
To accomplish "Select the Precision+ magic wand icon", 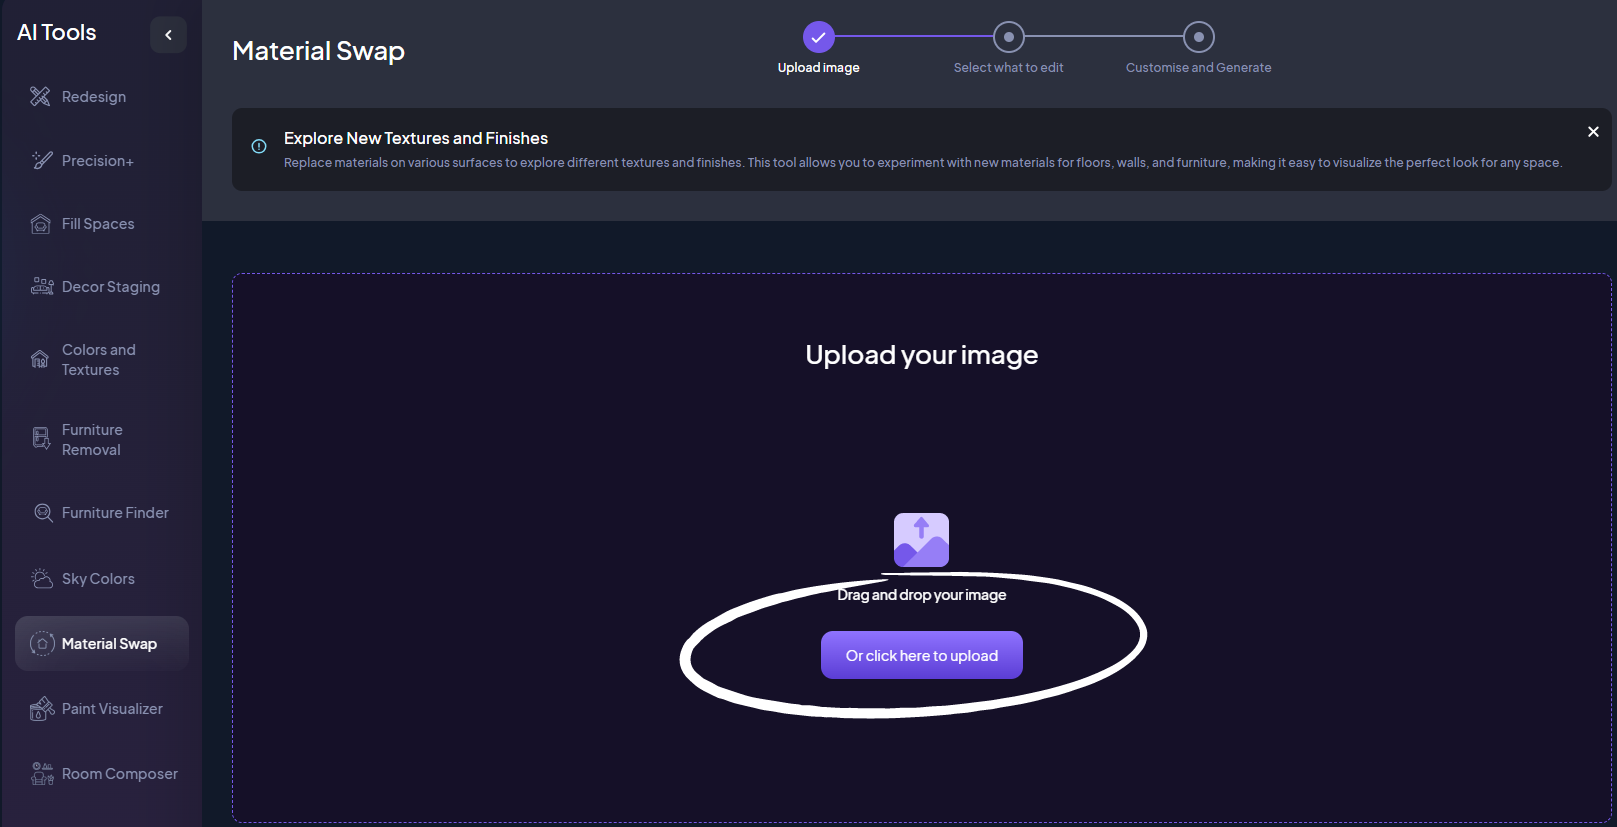I will click(x=41, y=160).
